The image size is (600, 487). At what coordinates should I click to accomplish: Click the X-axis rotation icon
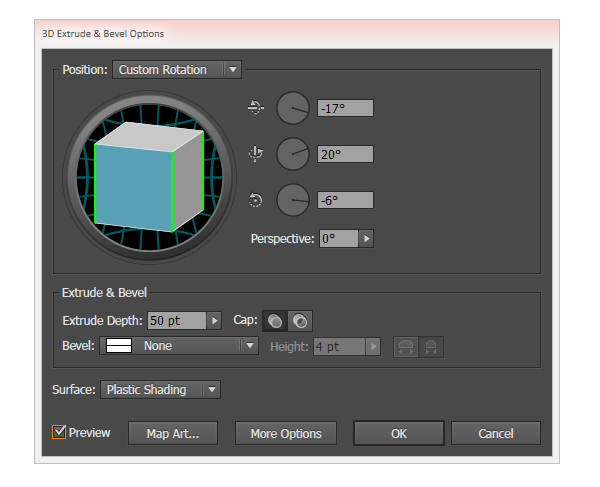255,107
